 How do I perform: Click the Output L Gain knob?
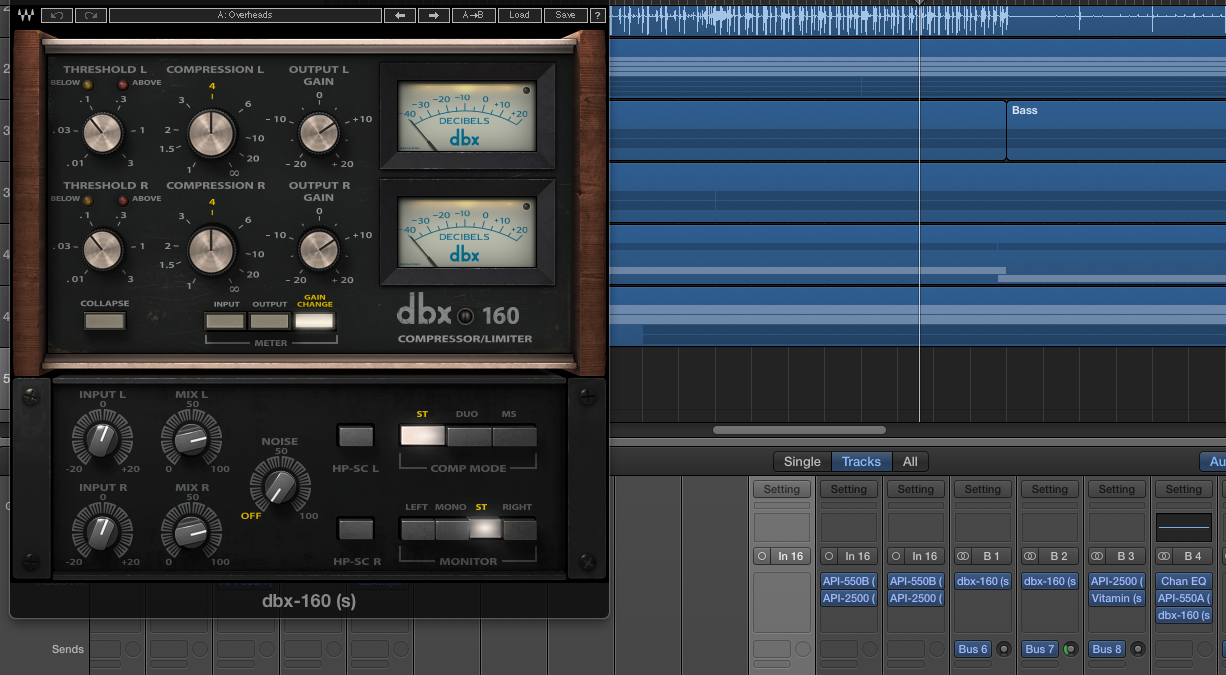319,132
